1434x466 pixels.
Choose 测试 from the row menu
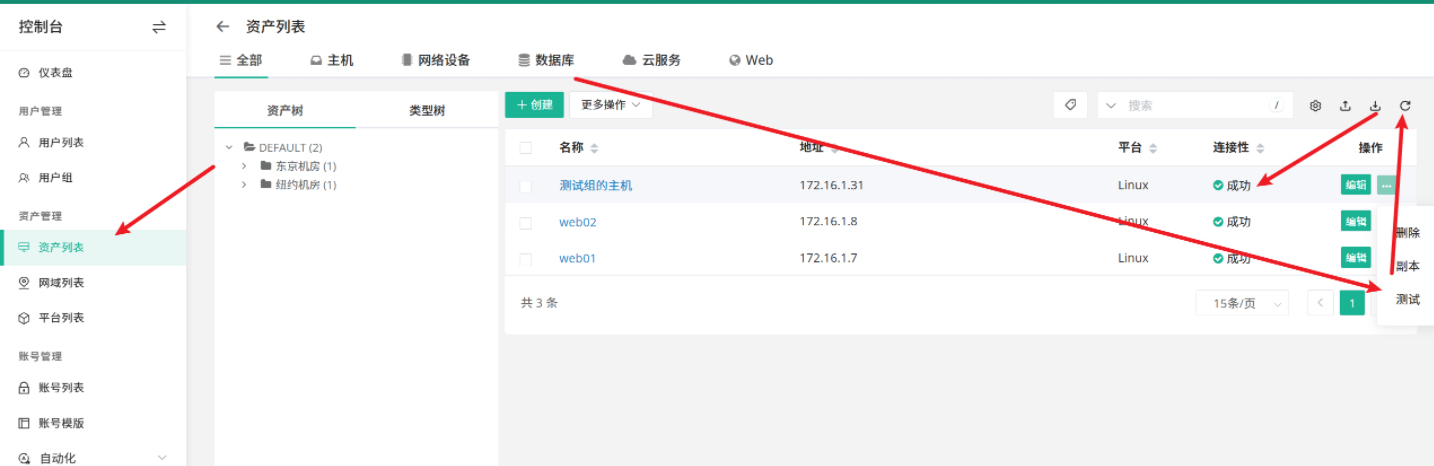(1408, 300)
